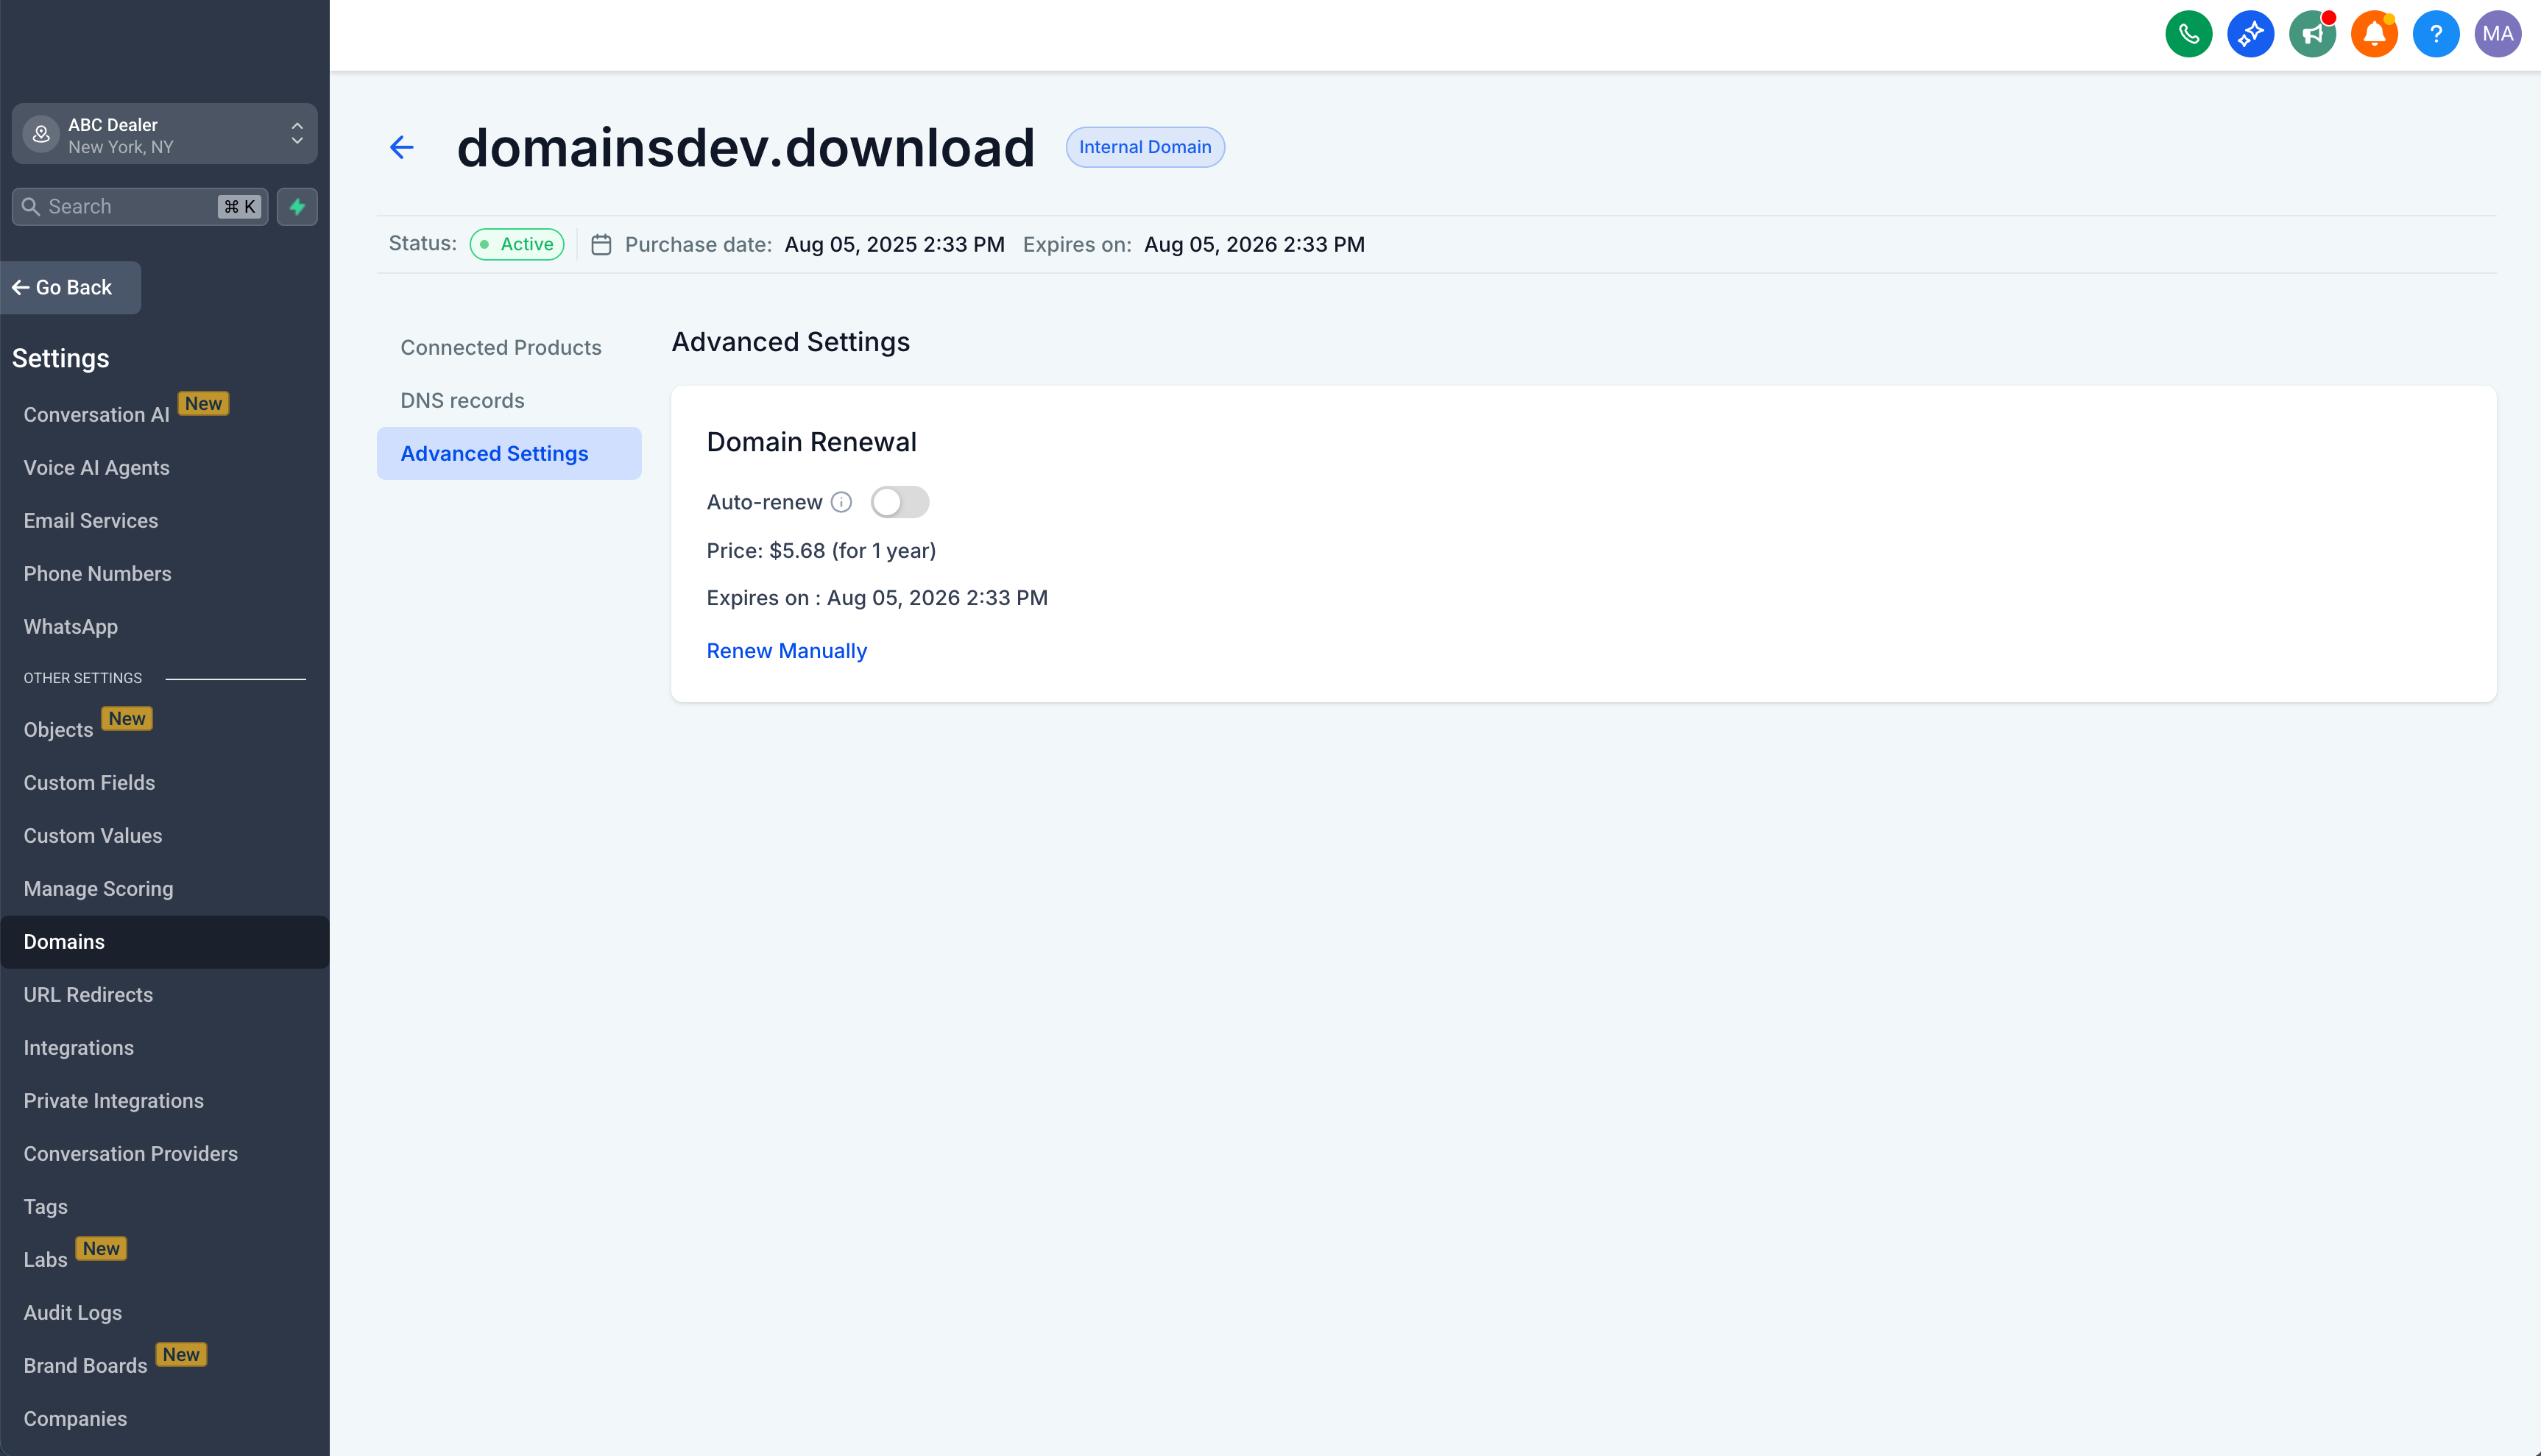Screen dimensions: 2541x1456
Task: Click the back arrow beside domainsdev.download
Action: click(401, 147)
